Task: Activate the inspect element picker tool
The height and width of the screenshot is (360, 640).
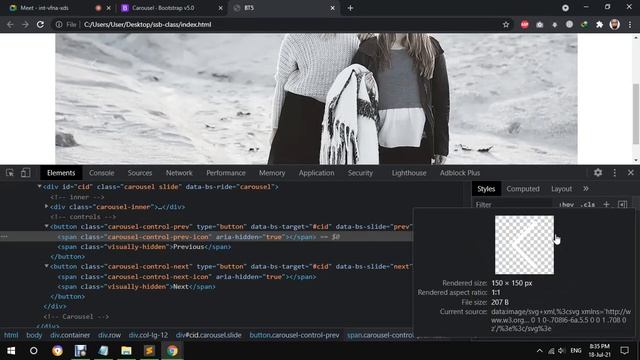Action: point(10,173)
